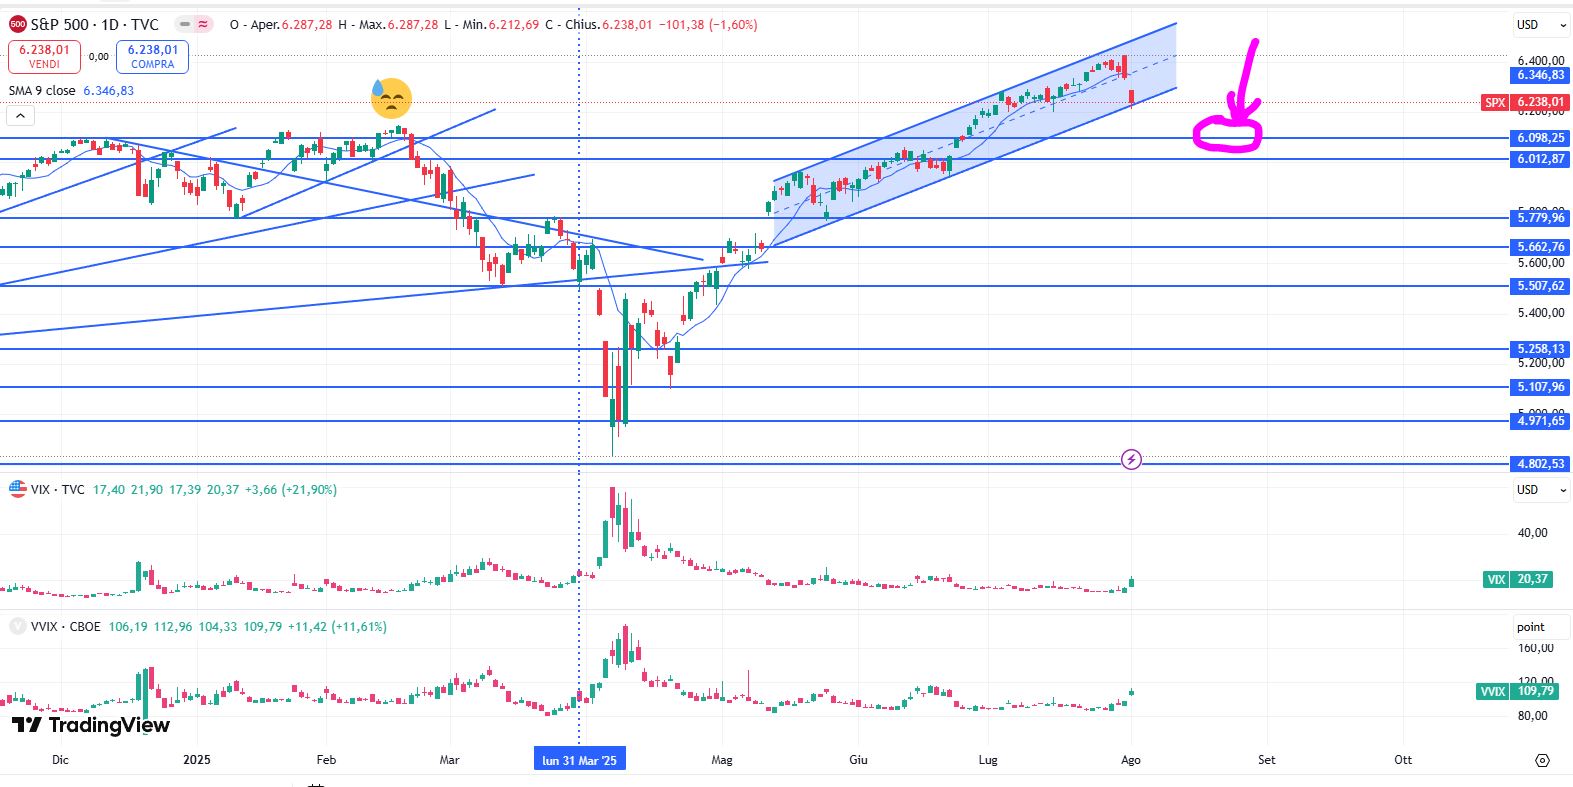Click the pink wavy data status icon
This screenshot has height=787, width=1573.
coord(204,24)
